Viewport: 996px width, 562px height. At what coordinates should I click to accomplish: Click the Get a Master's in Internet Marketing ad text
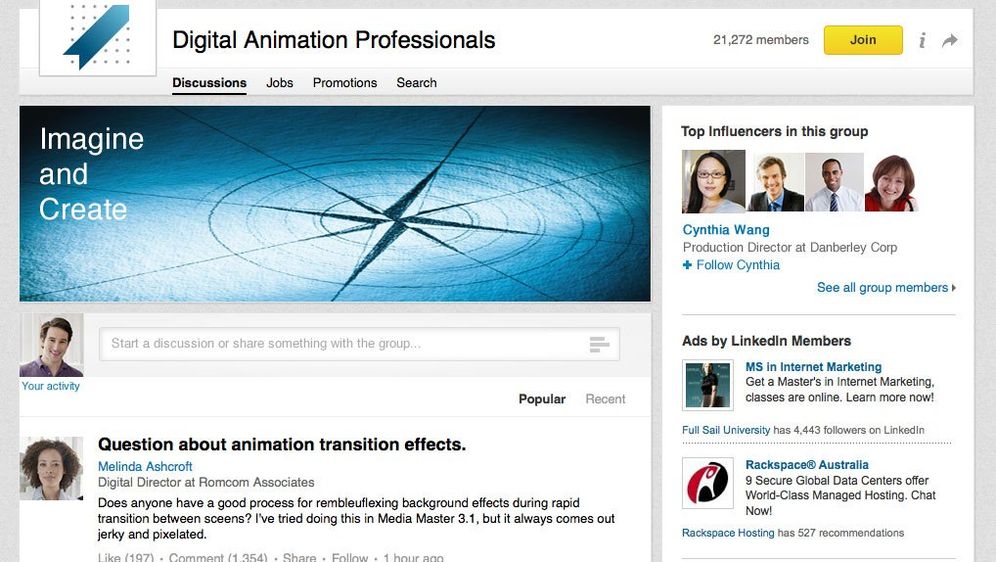[x=840, y=389]
